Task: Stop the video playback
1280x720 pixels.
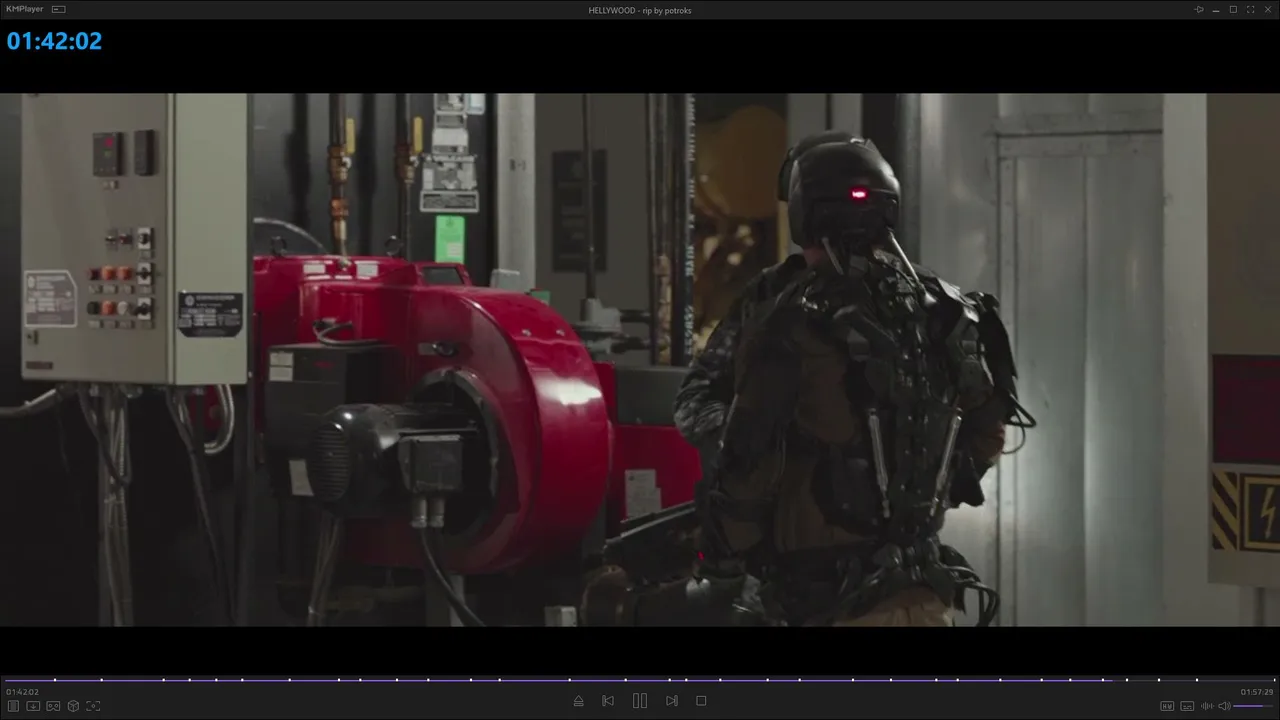Action: coord(701,701)
